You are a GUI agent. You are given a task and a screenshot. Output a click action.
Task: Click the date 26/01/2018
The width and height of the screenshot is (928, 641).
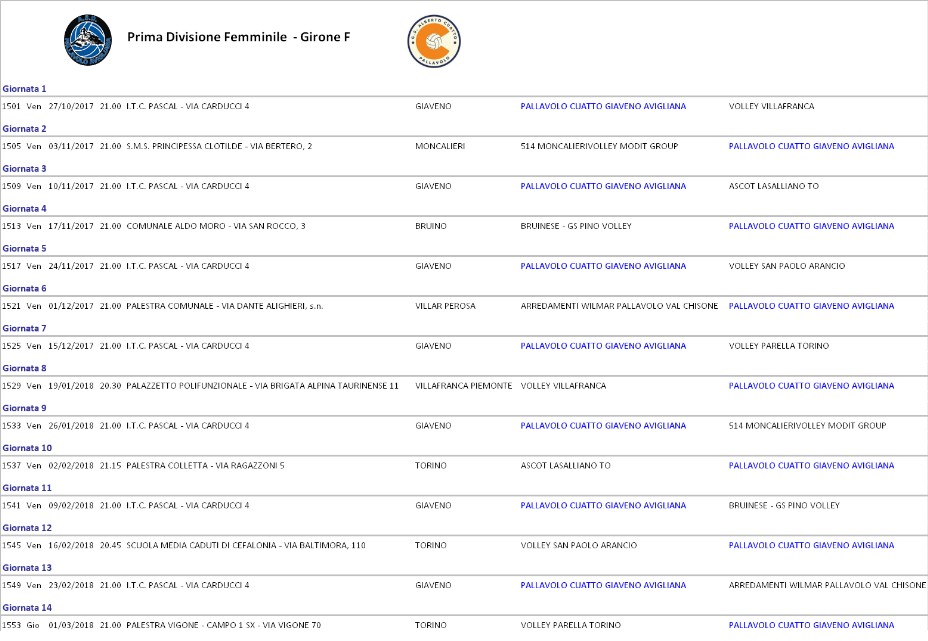tap(71, 426)
